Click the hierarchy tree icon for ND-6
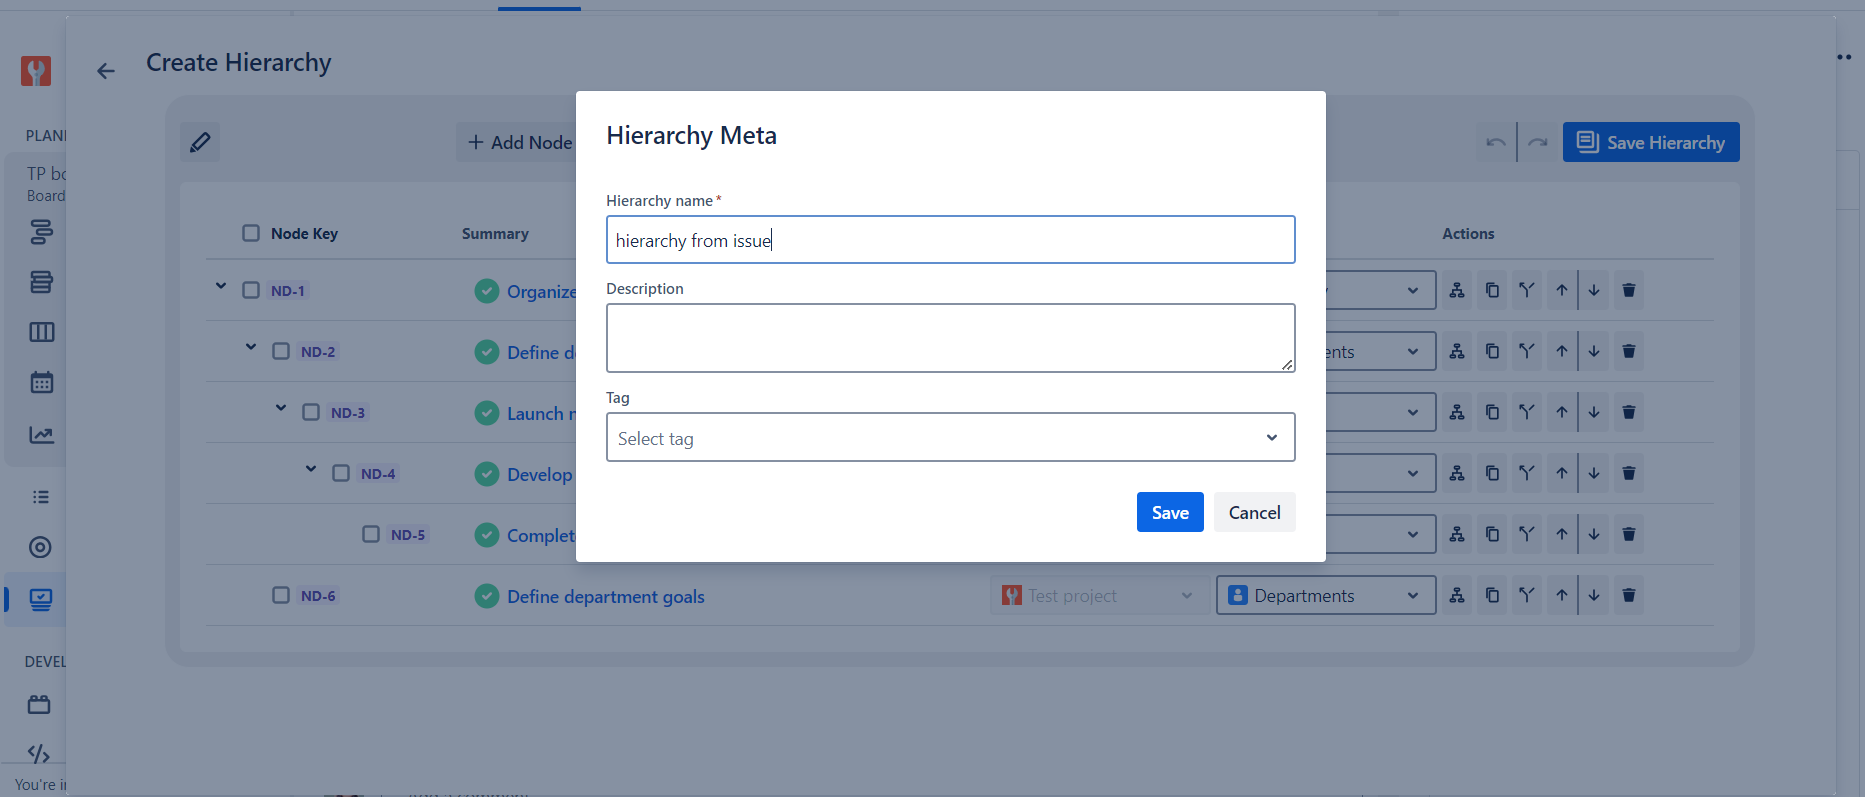 pyautogui.click(x=1457, y=595)
